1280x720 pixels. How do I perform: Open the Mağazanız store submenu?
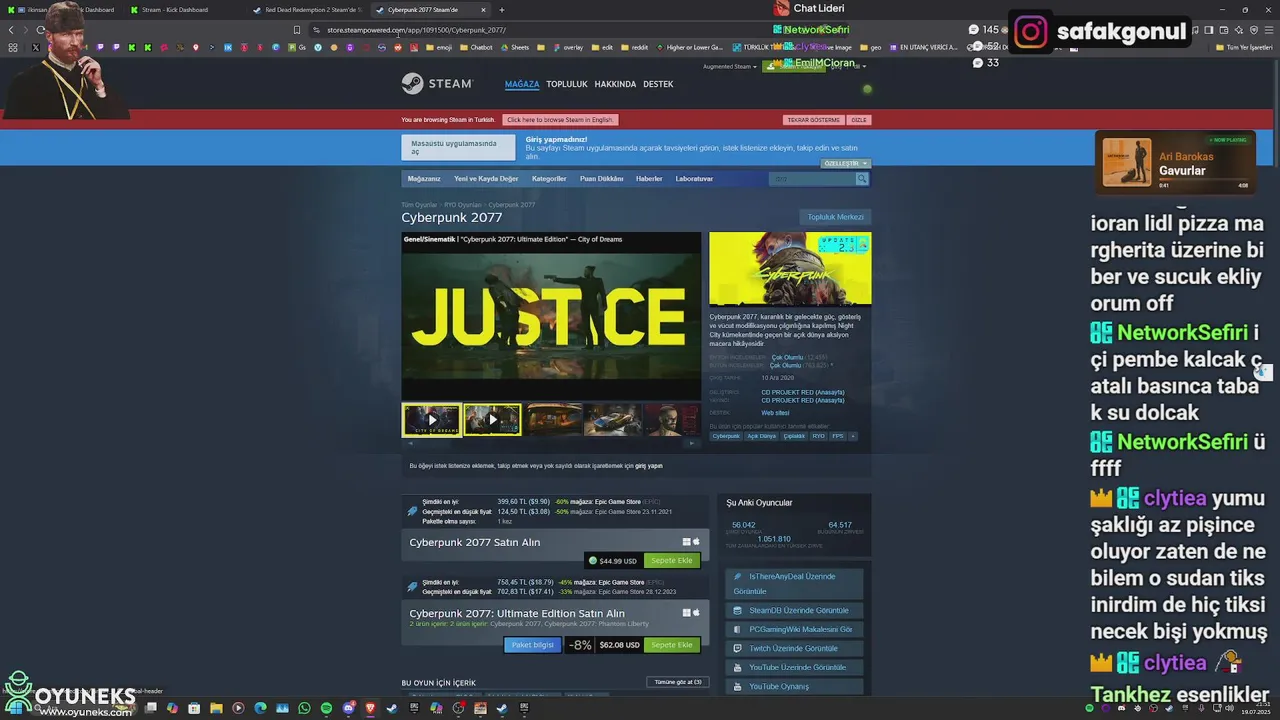424,179
